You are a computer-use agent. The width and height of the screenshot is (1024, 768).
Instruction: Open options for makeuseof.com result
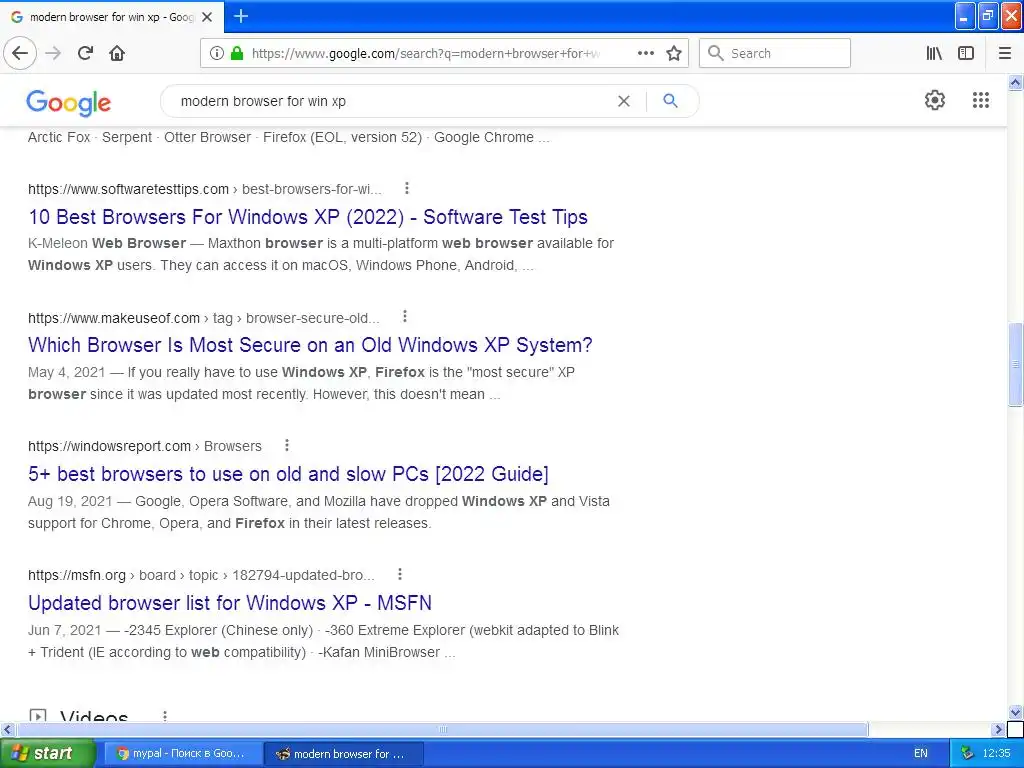click(405, 317)
